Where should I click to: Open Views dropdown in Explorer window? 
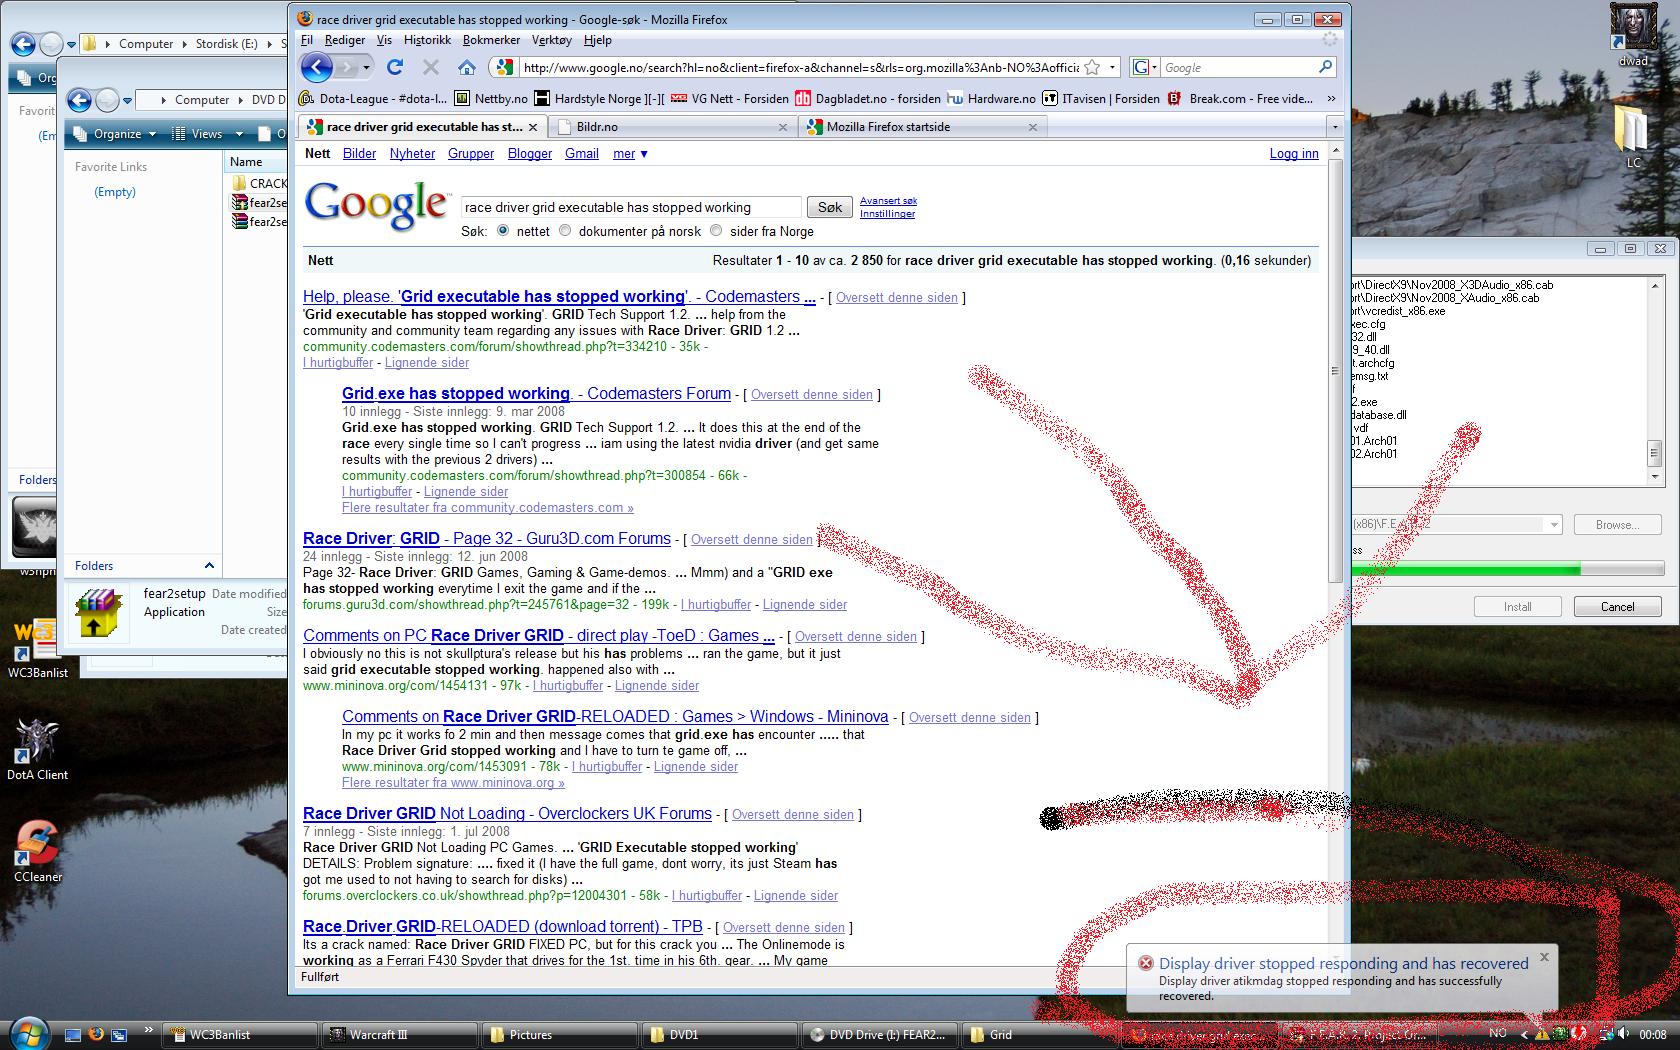[x=207, y=134]
